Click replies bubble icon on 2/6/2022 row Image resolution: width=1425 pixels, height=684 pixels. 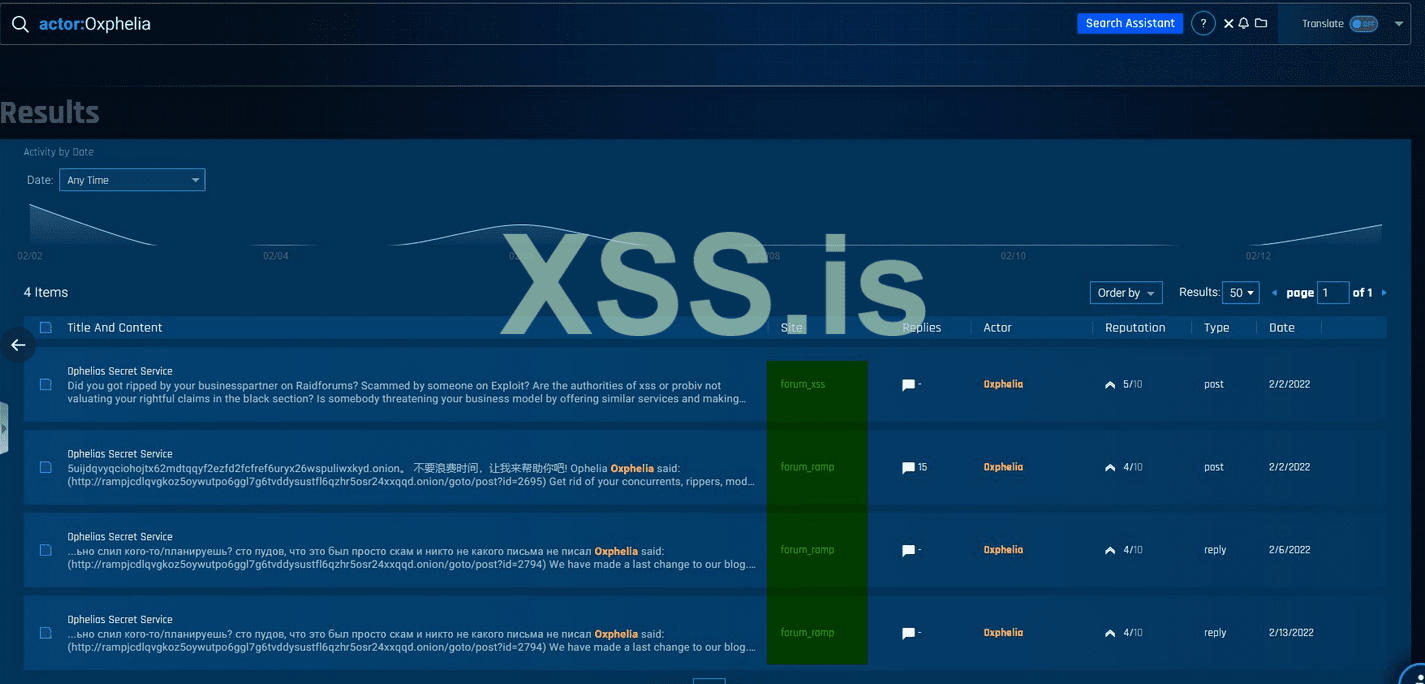(908, 551)
